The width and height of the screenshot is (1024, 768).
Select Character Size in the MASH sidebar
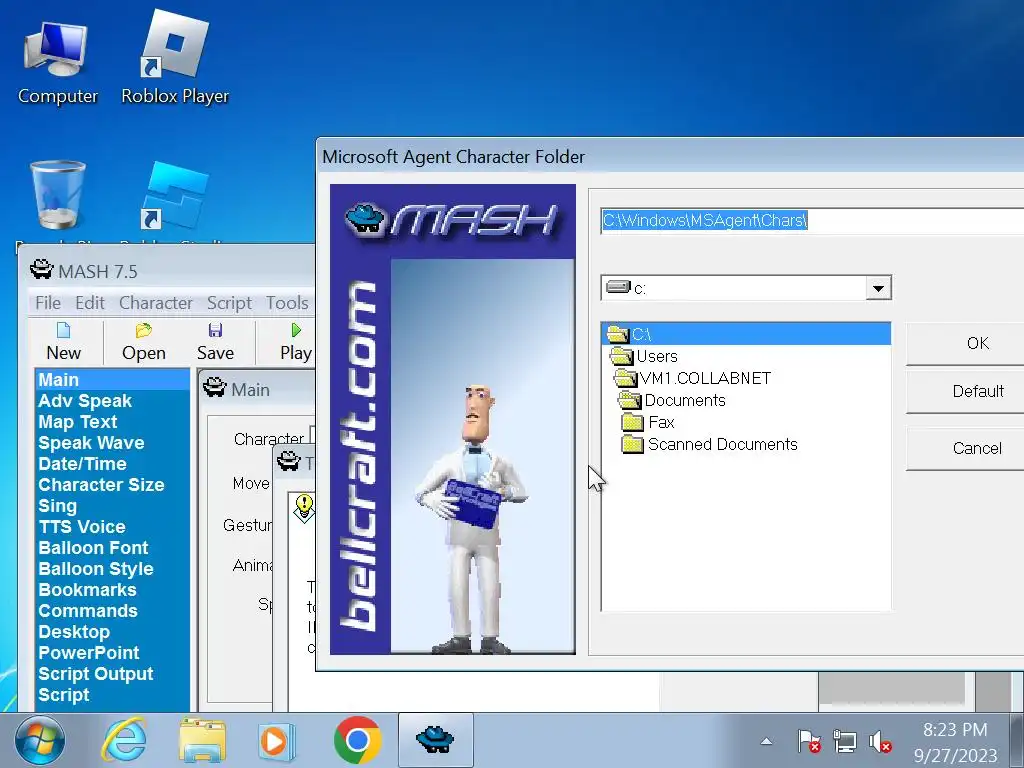[112, 484]
